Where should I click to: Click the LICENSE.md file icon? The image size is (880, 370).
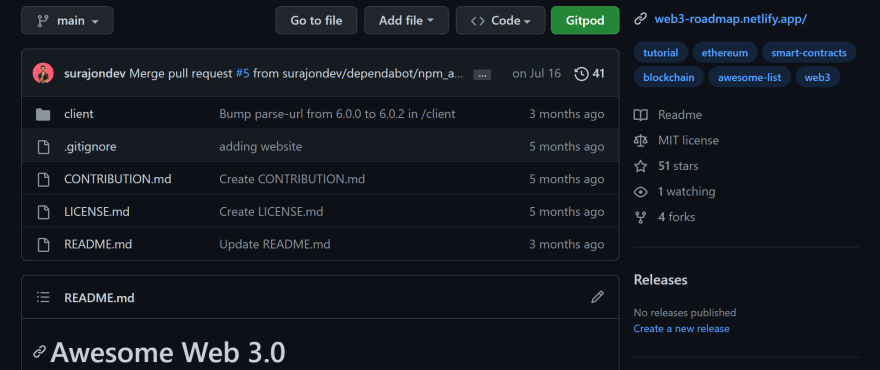click(x=43, y=212)
